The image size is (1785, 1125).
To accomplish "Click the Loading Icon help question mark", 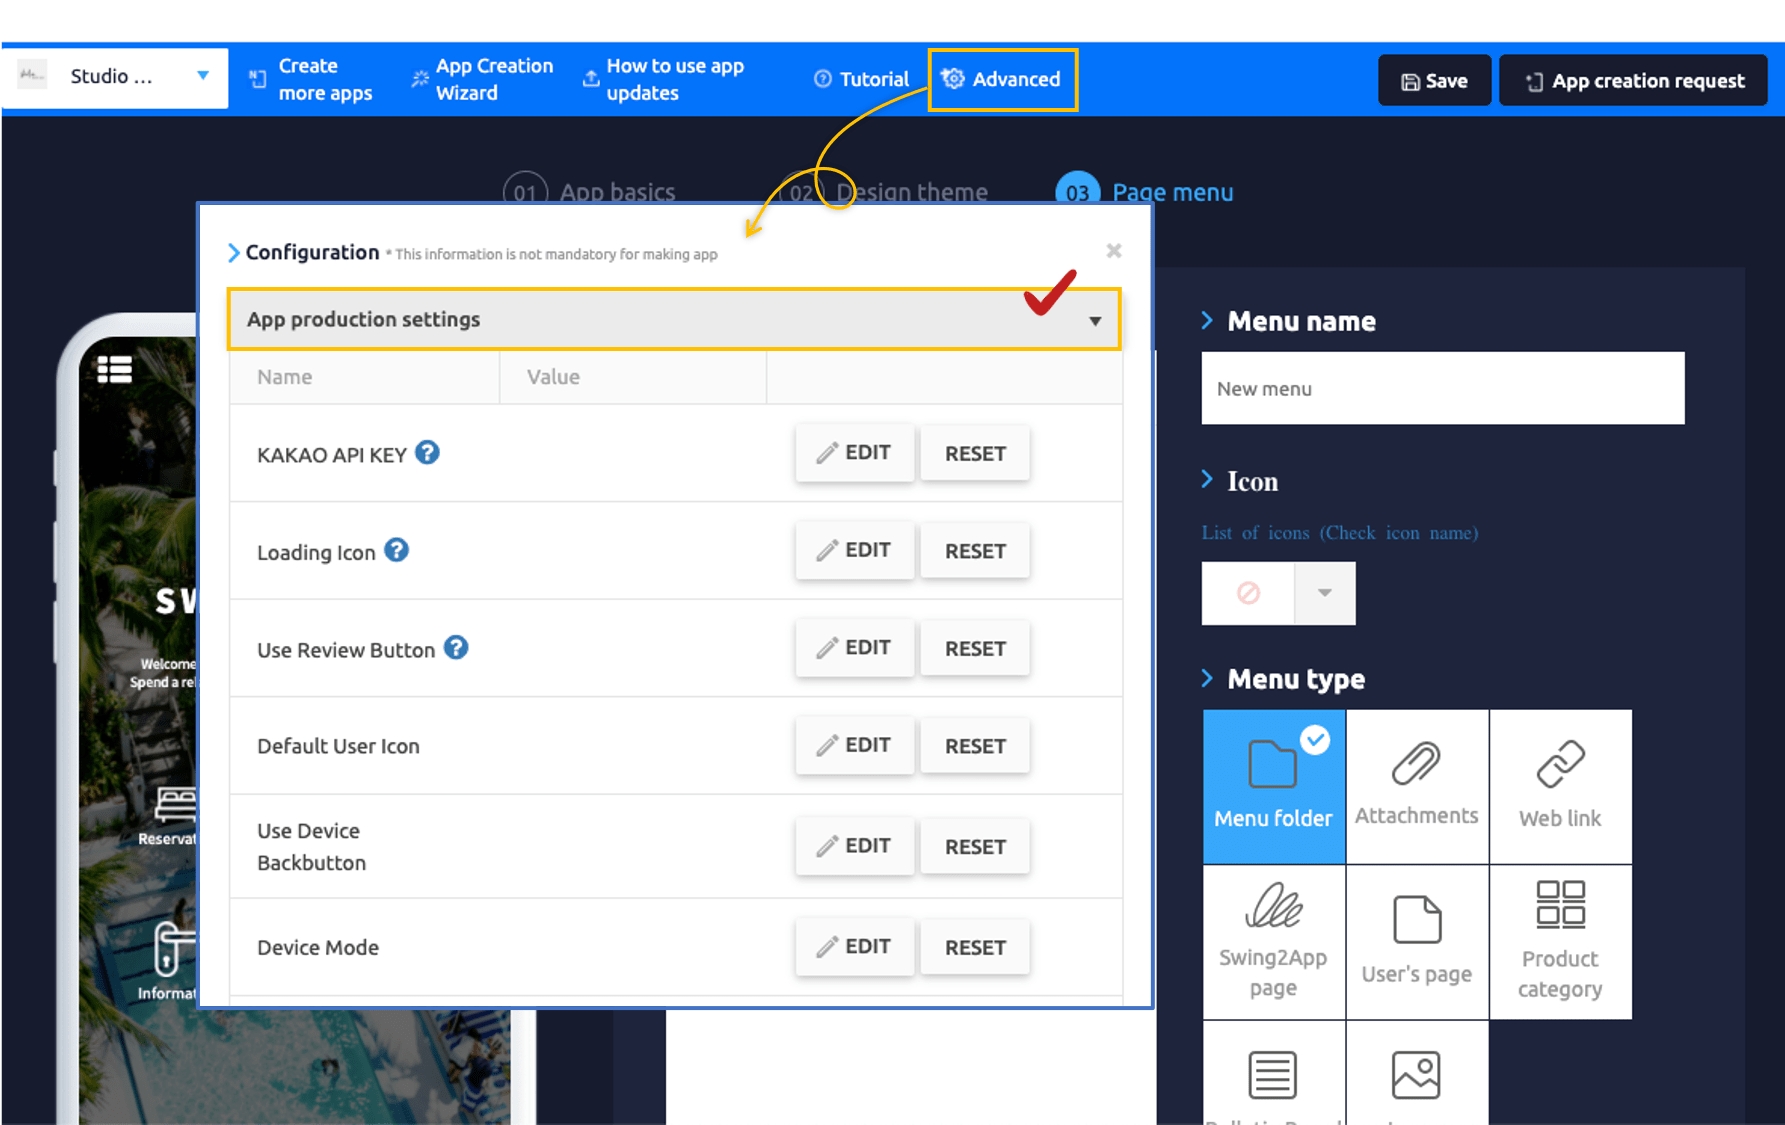I will [396, 550].
